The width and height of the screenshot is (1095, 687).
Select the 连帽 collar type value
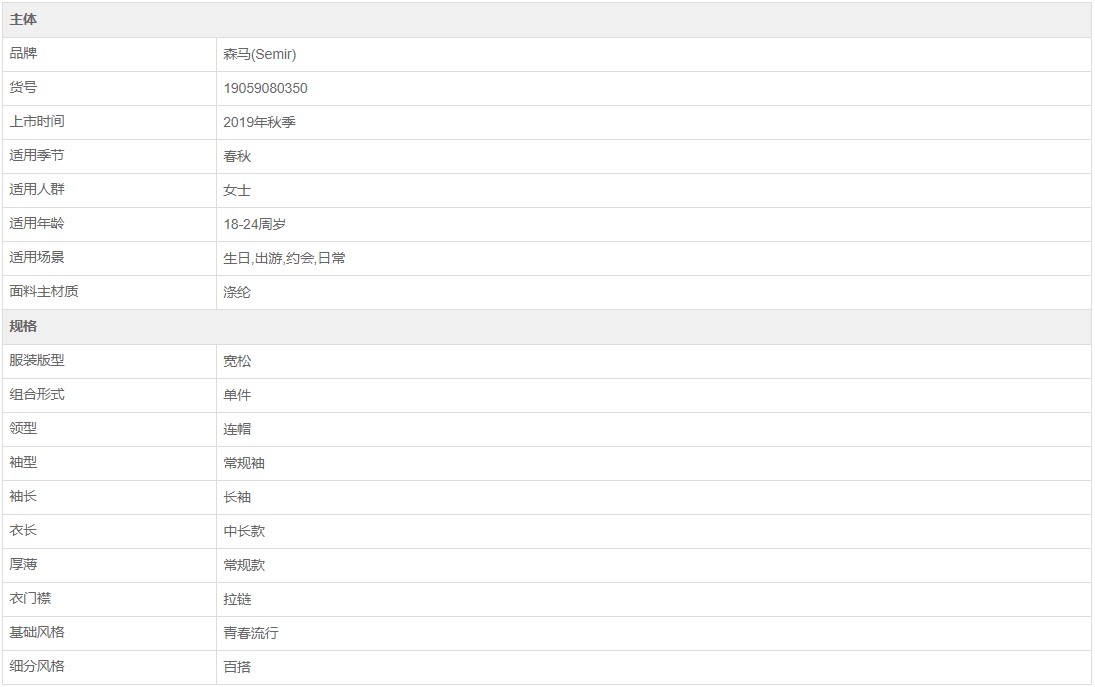click(x=237, y=429)
